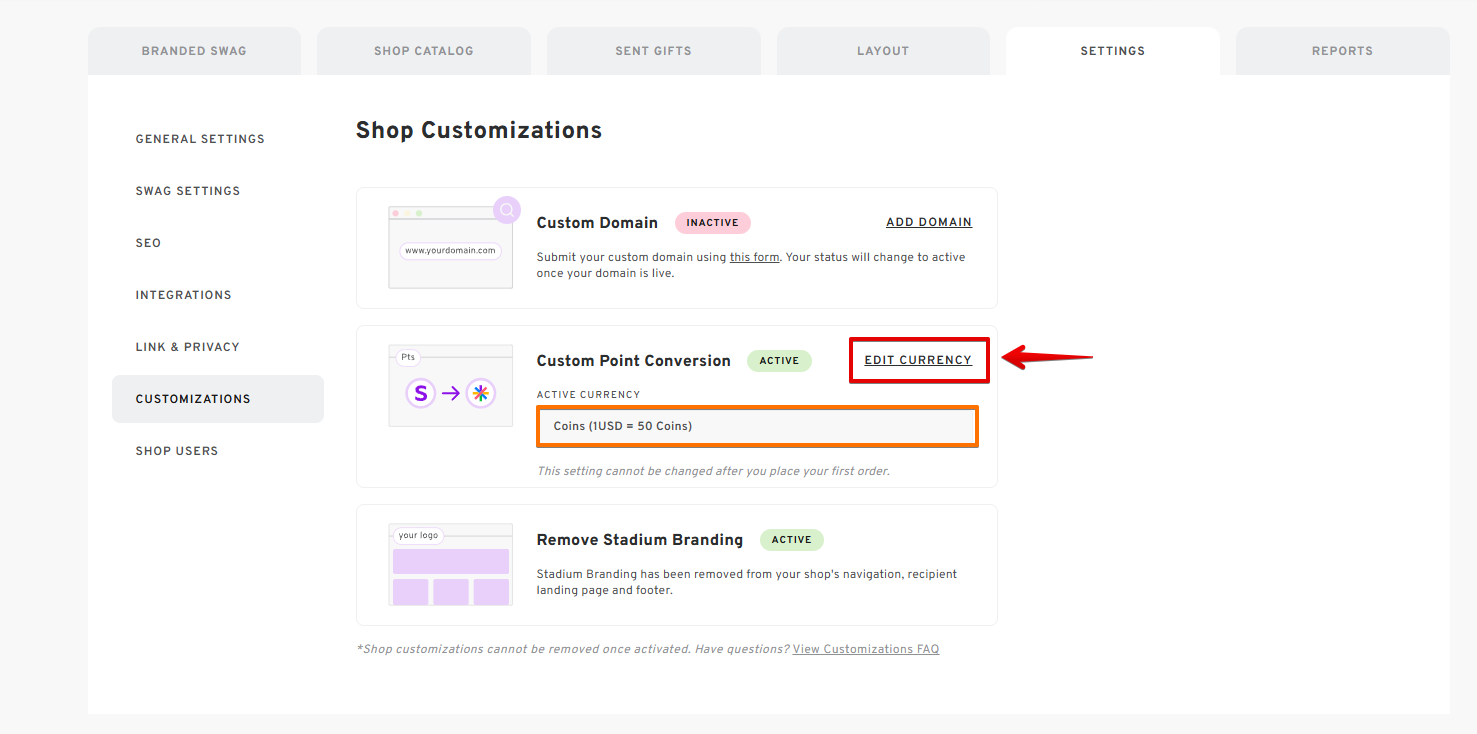
Task: Click the Add Domain link
Action: tap(928, 222)
